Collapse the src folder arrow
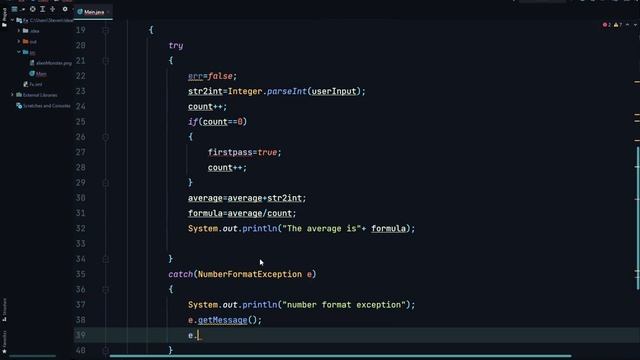This screenshot has height=360, width=640. point(19,52)
